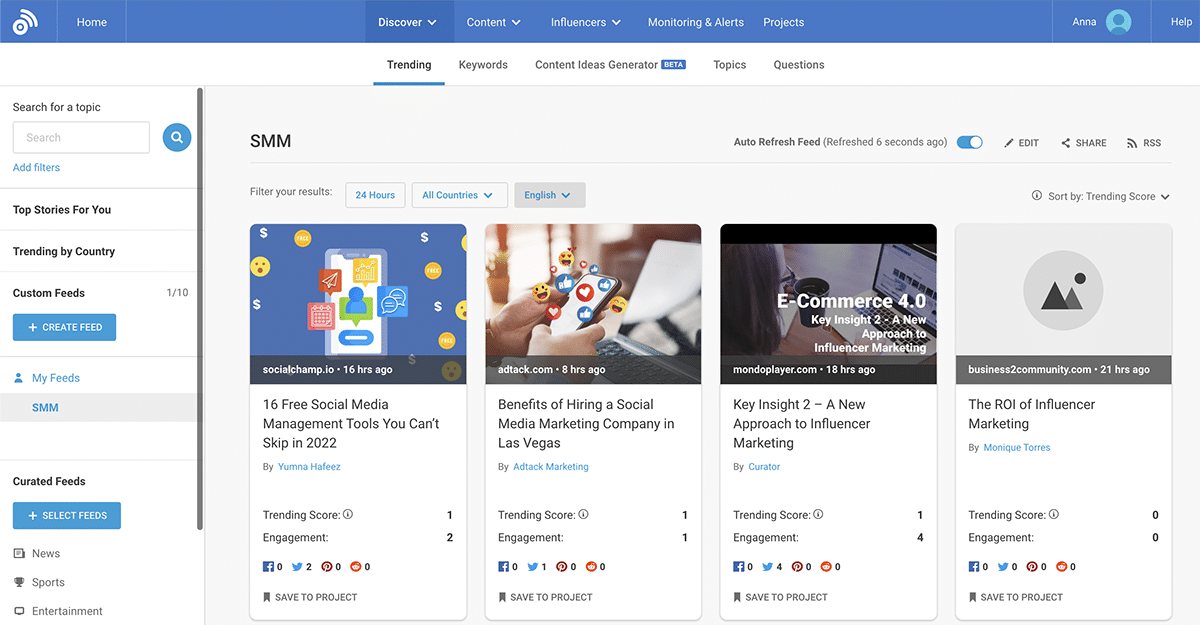This screenshot has height=625, width=1200.
Task: Switch to the Topics tab
Action: (x=729, y=65)
